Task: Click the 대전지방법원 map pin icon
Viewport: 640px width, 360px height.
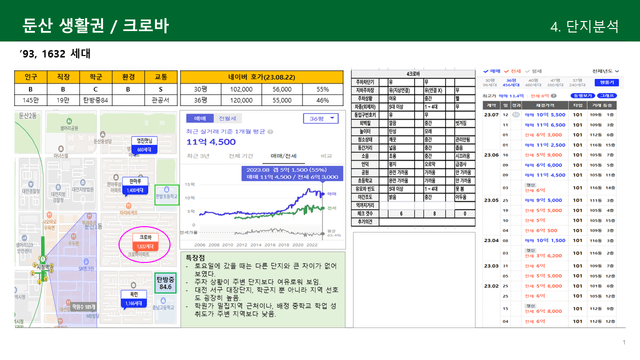Action: tap(83, 182)
